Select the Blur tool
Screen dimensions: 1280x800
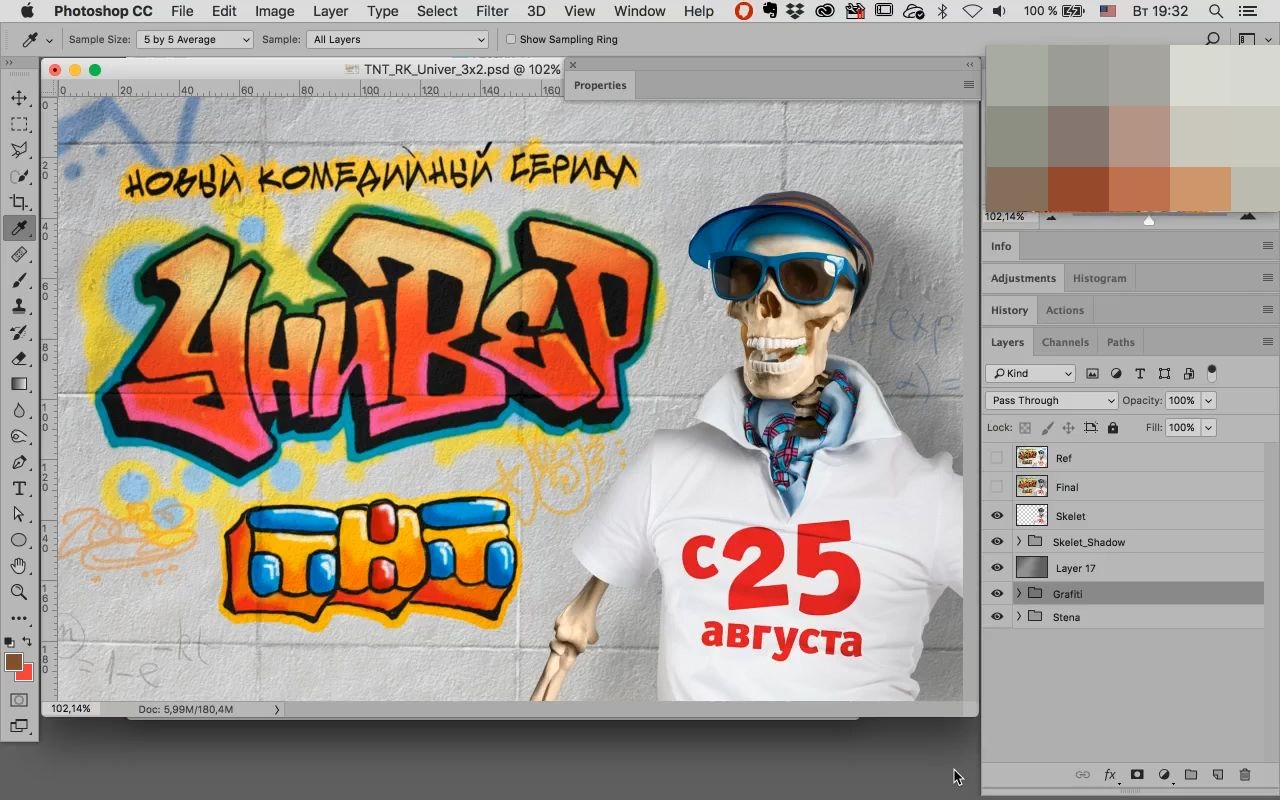point(19,410)
